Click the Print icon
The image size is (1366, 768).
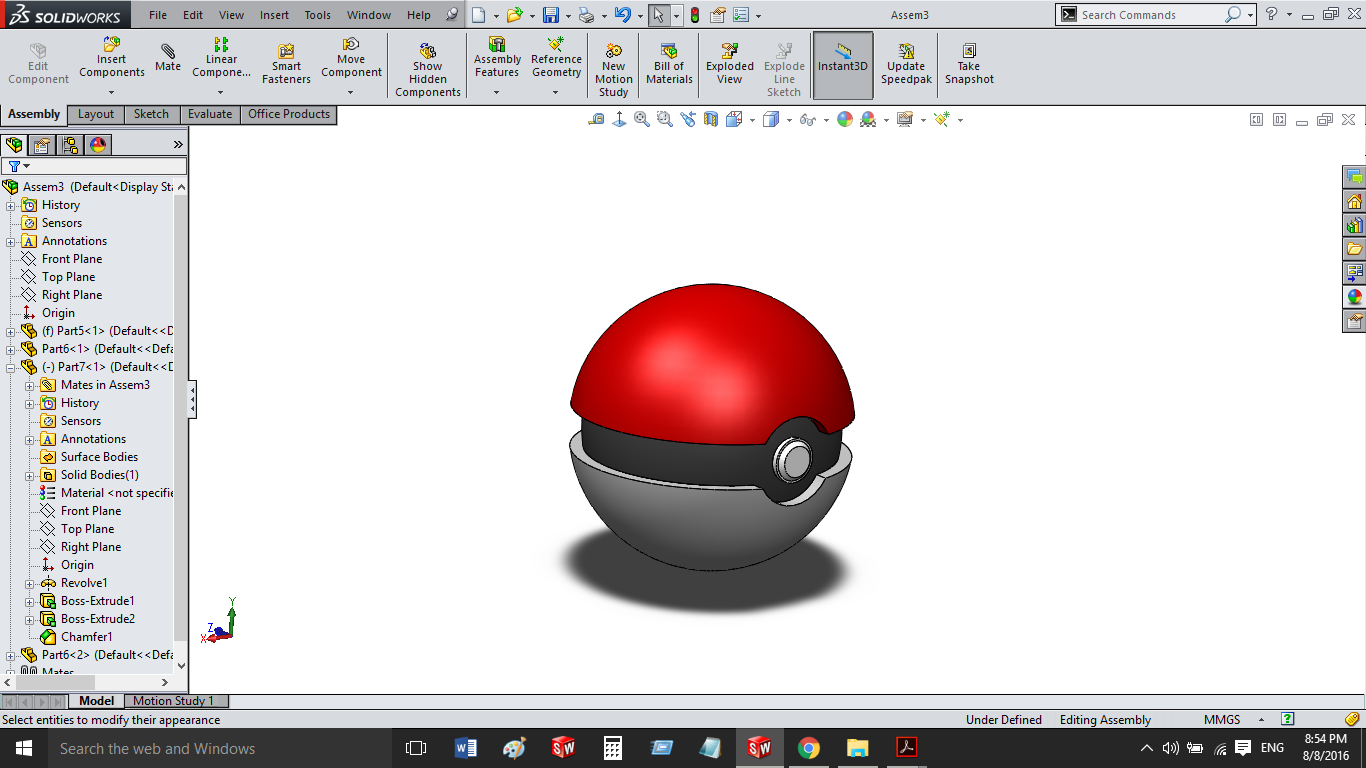pyautogui.click(x=587, y=15)
